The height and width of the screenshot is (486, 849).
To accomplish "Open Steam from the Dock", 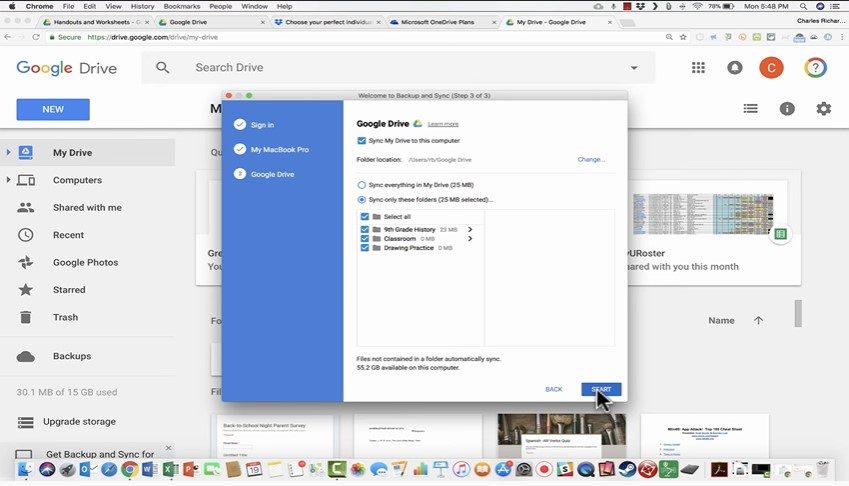I will point(627,469).
